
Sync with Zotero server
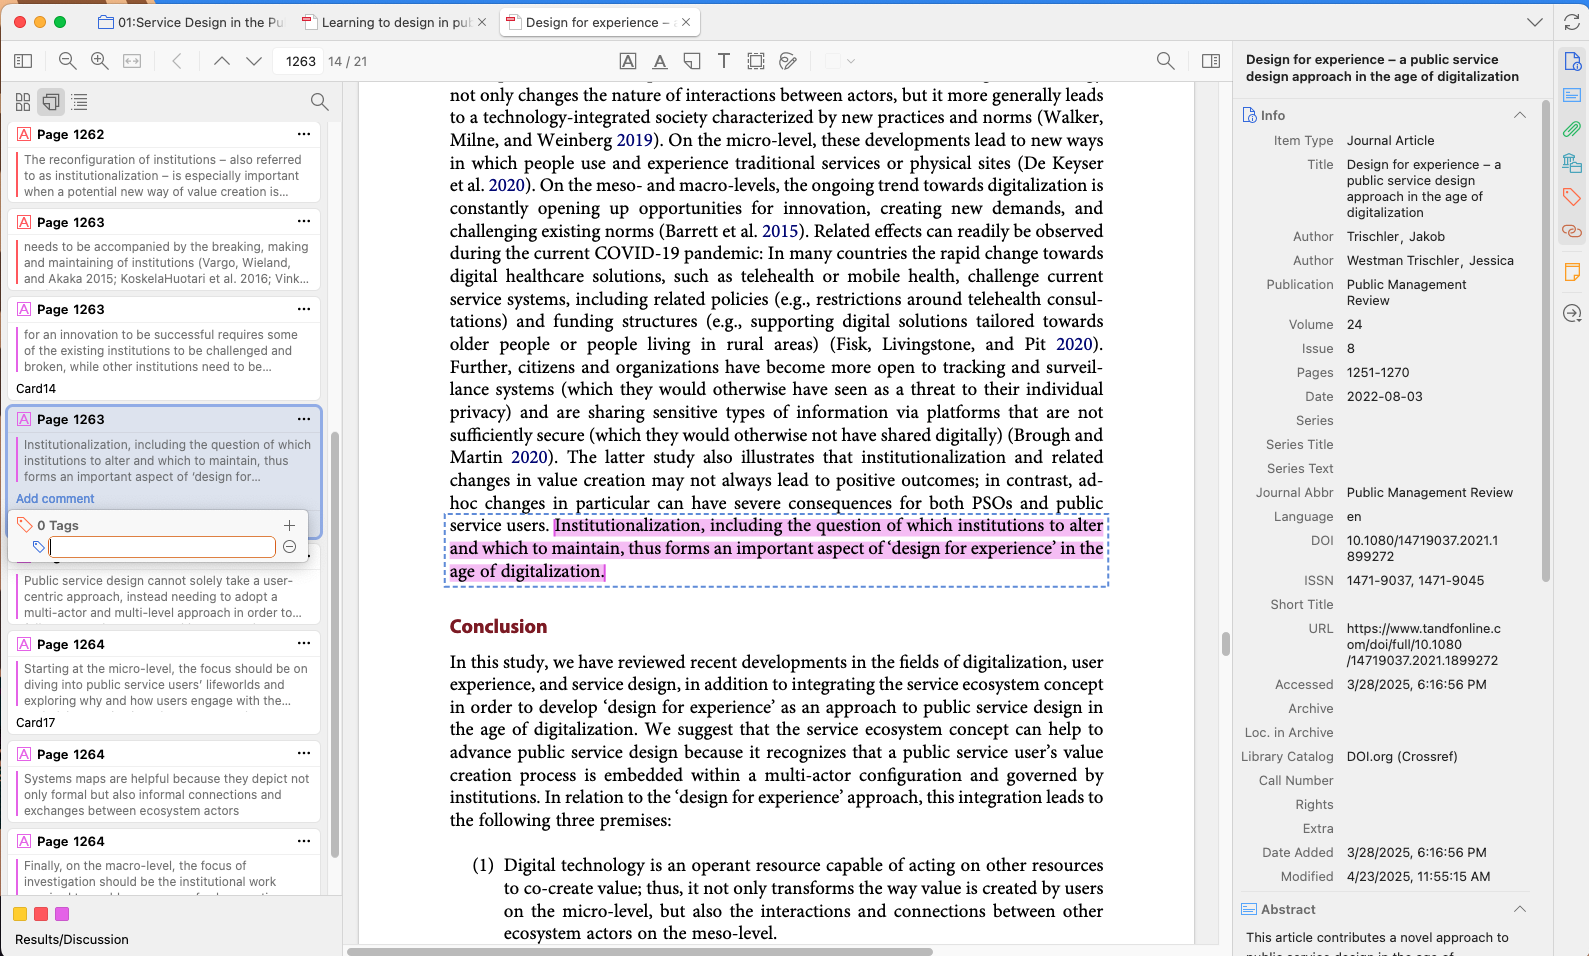(x=1572, y=22)
